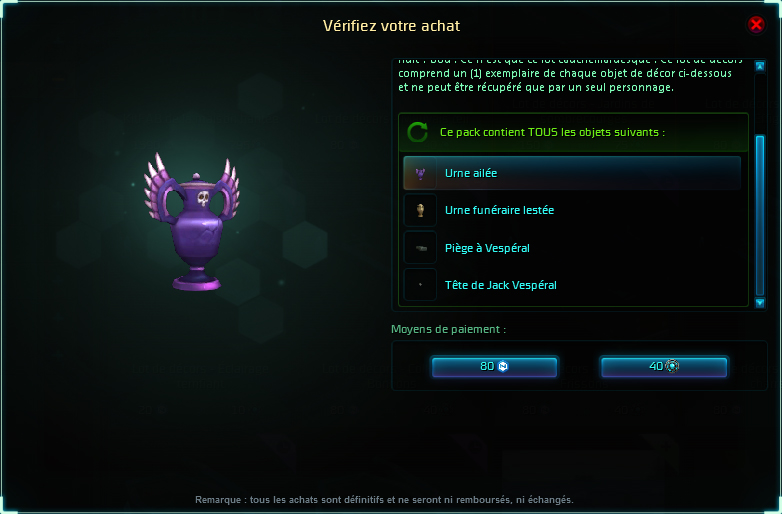782x514 pixels.
Task: Pay with the 40 Omnibits button
Action: click(664, 366)
